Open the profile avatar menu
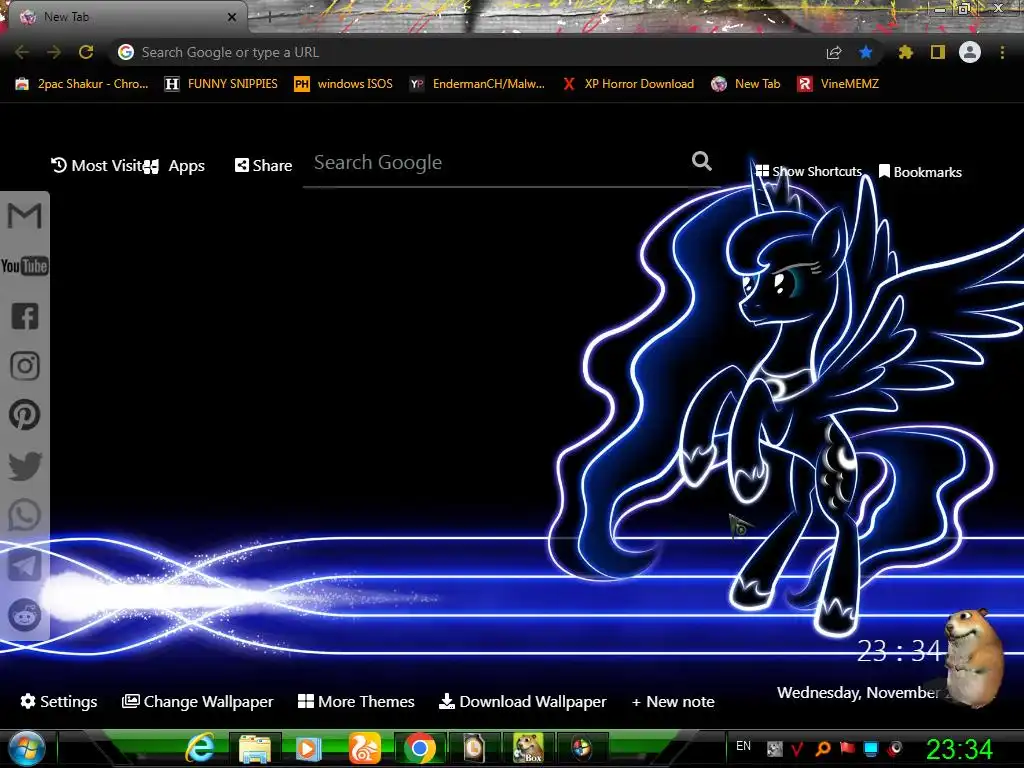This screenshot has width=1024, height=768. (x=970, y=52)
